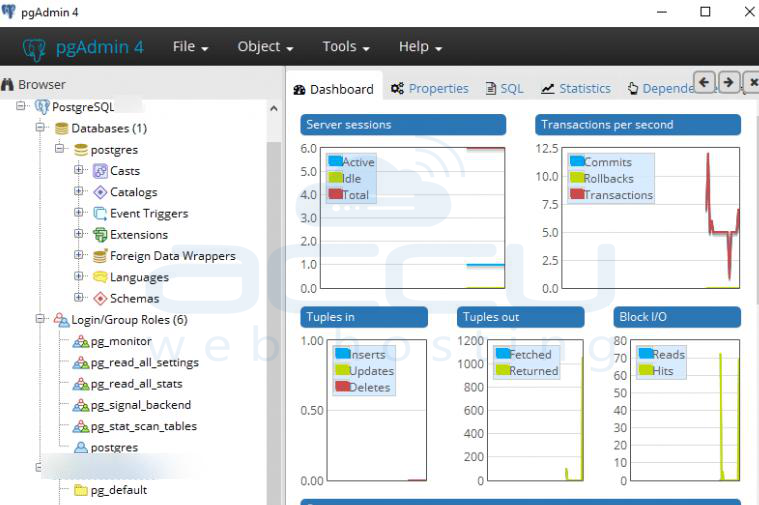Click the postgres database cylinder icon
The height and width of the screenshot is (505, 759).
[x=81, y=150]
